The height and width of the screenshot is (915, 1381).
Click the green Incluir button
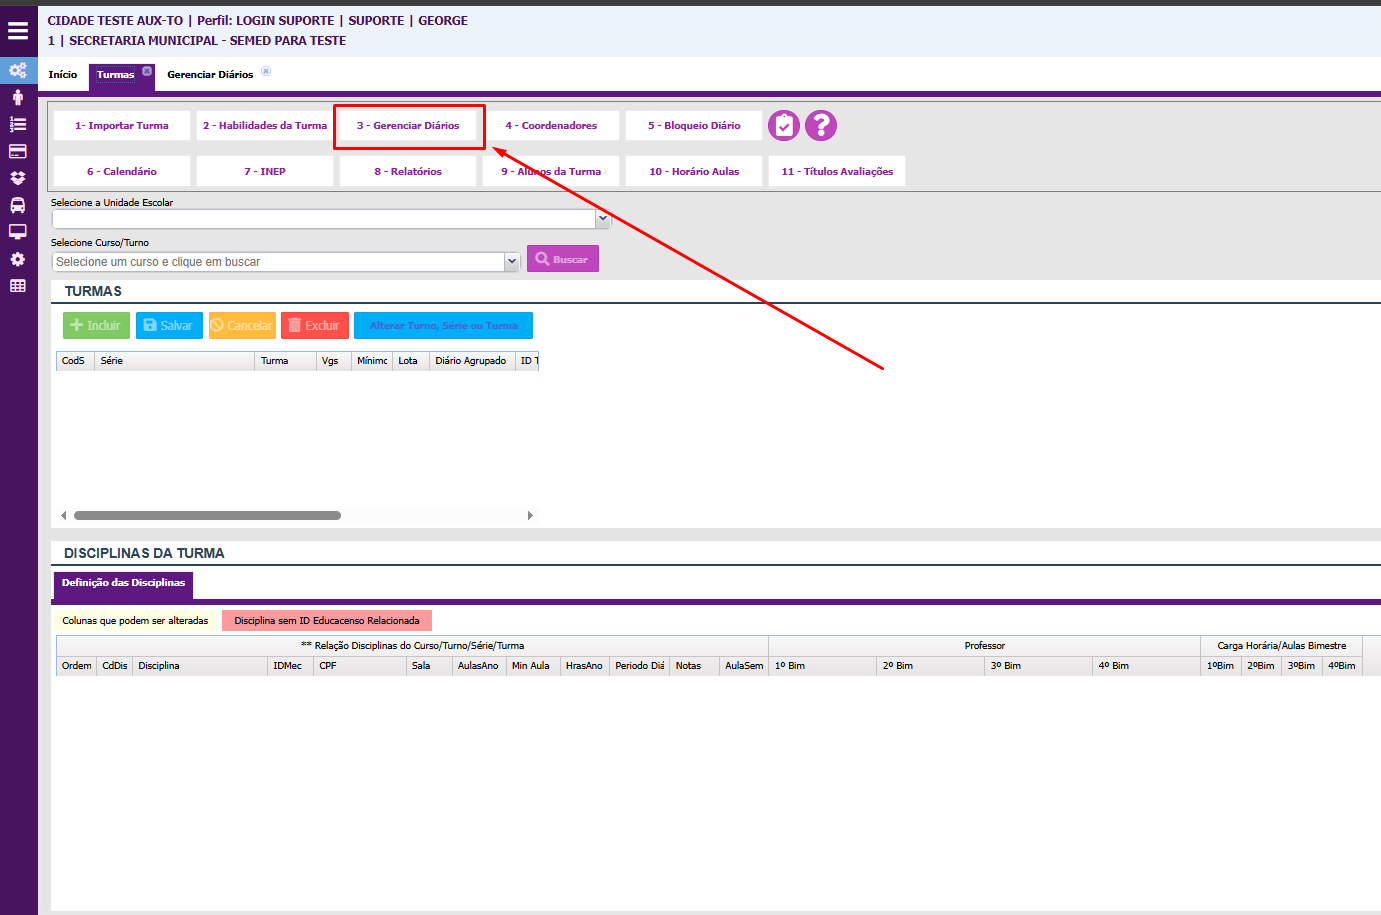point(96,326)
